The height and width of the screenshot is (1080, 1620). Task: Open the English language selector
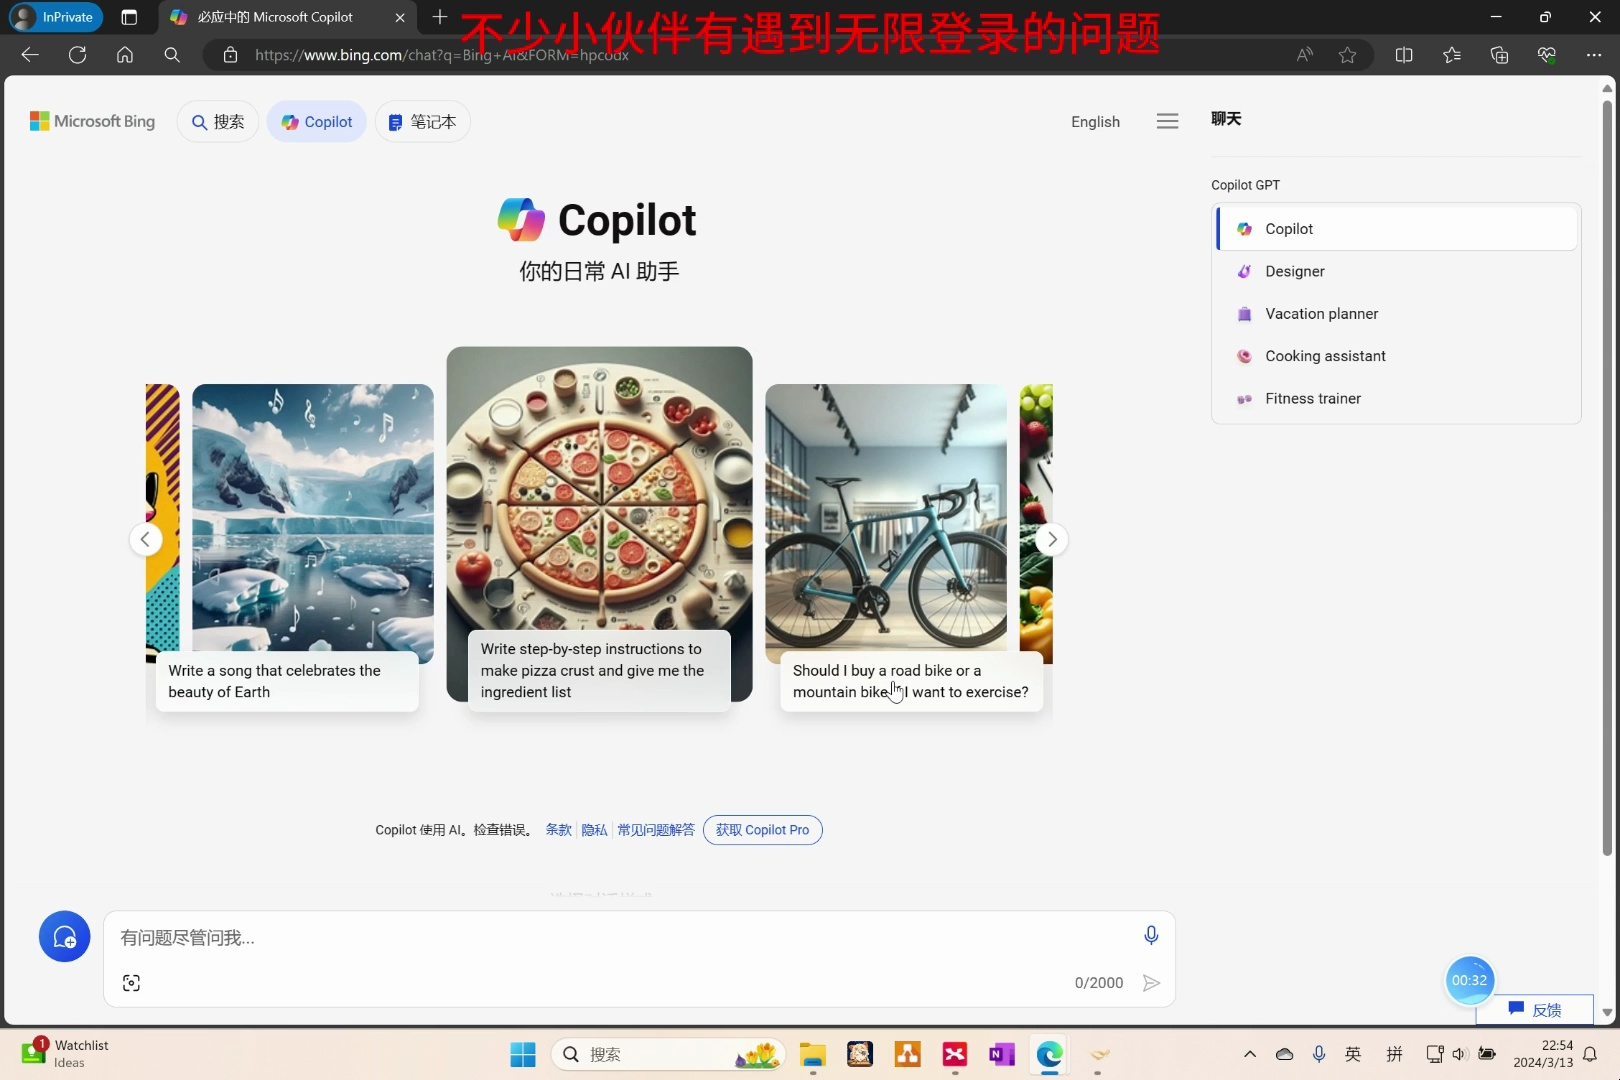1095,121
